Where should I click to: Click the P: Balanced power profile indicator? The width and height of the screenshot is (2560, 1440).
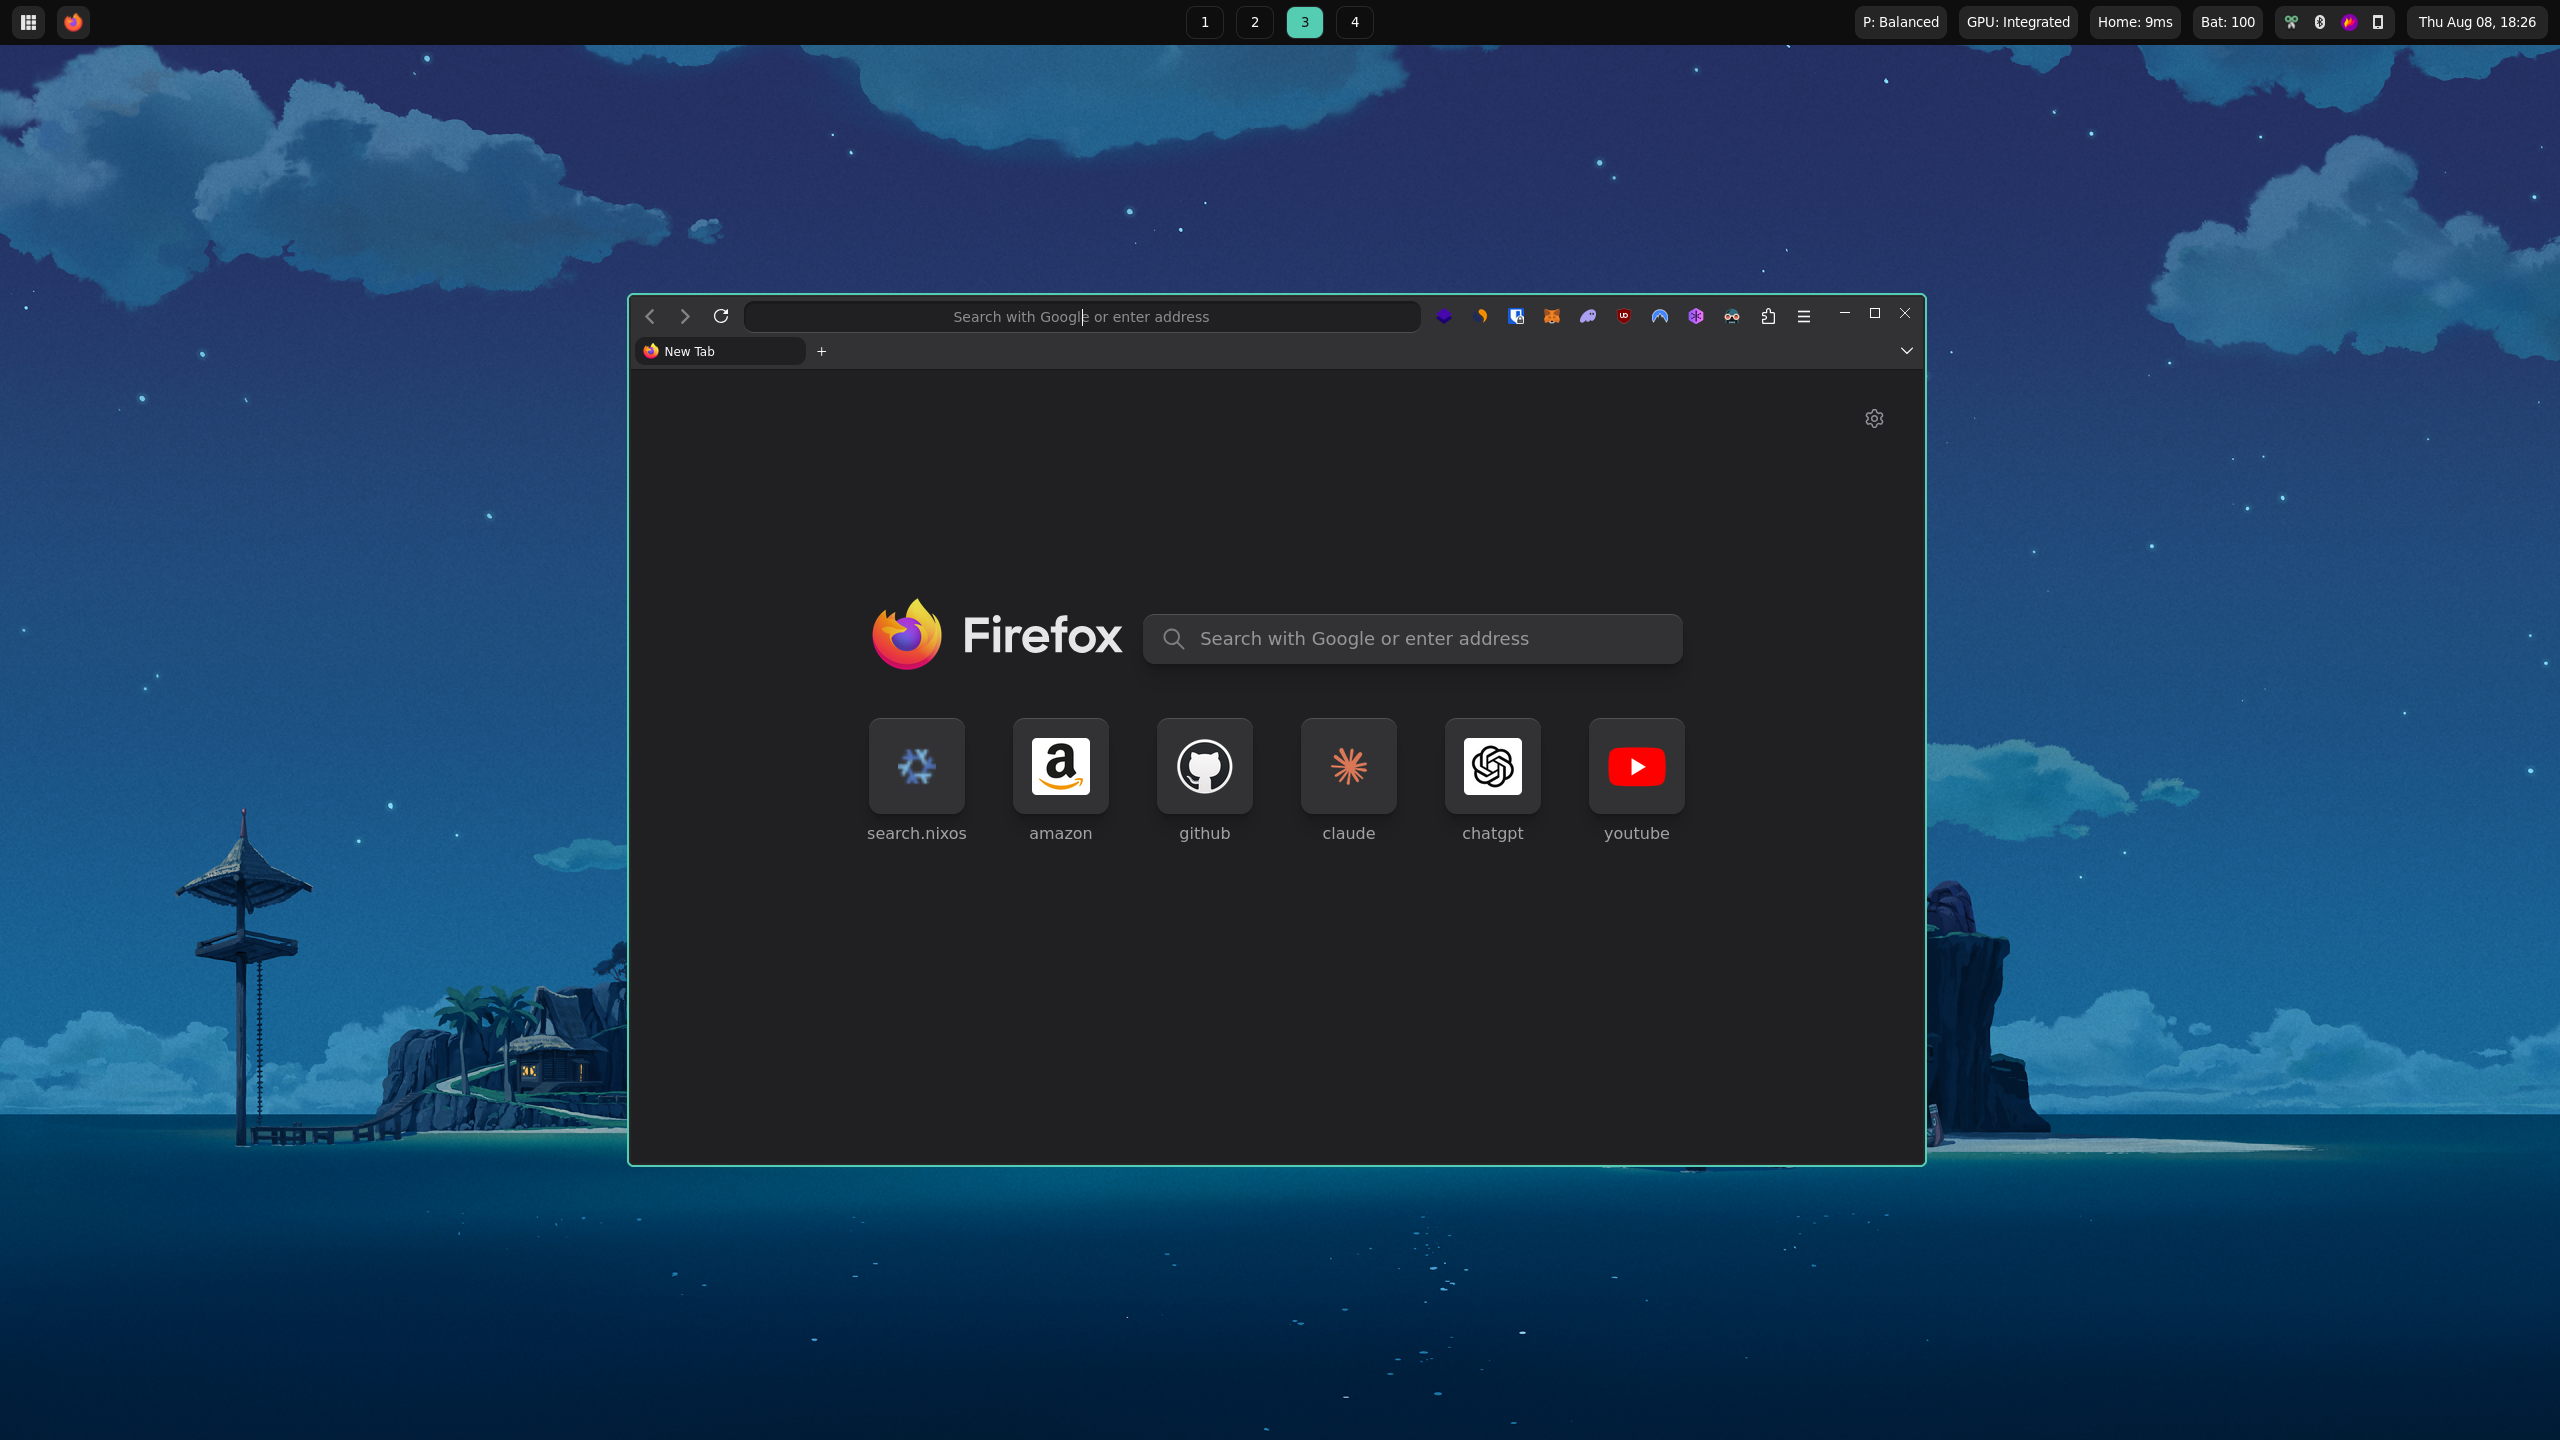tap(1900, 22)
